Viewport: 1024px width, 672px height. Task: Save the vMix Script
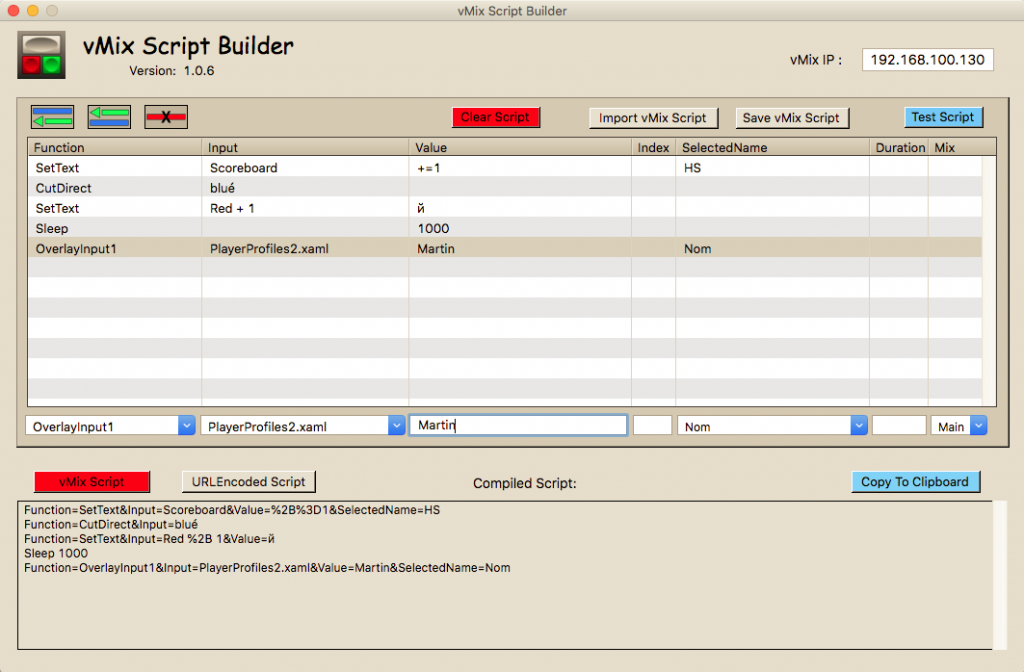[x=792, y=117]
